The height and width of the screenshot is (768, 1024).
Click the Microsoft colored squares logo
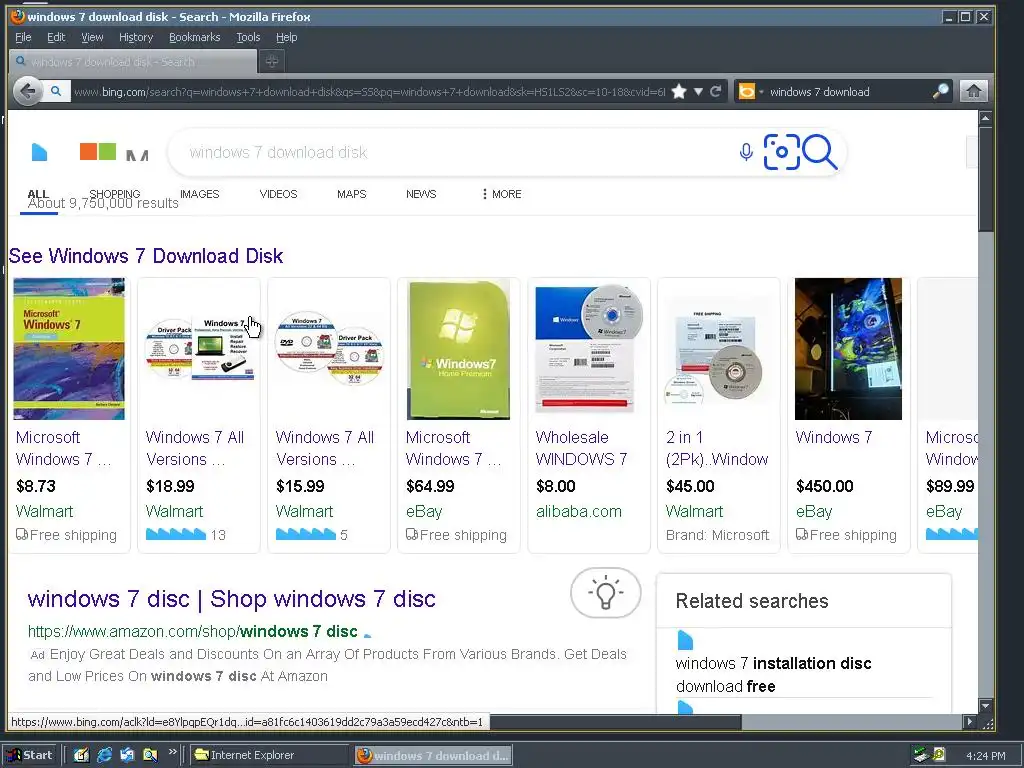[98, 152]
